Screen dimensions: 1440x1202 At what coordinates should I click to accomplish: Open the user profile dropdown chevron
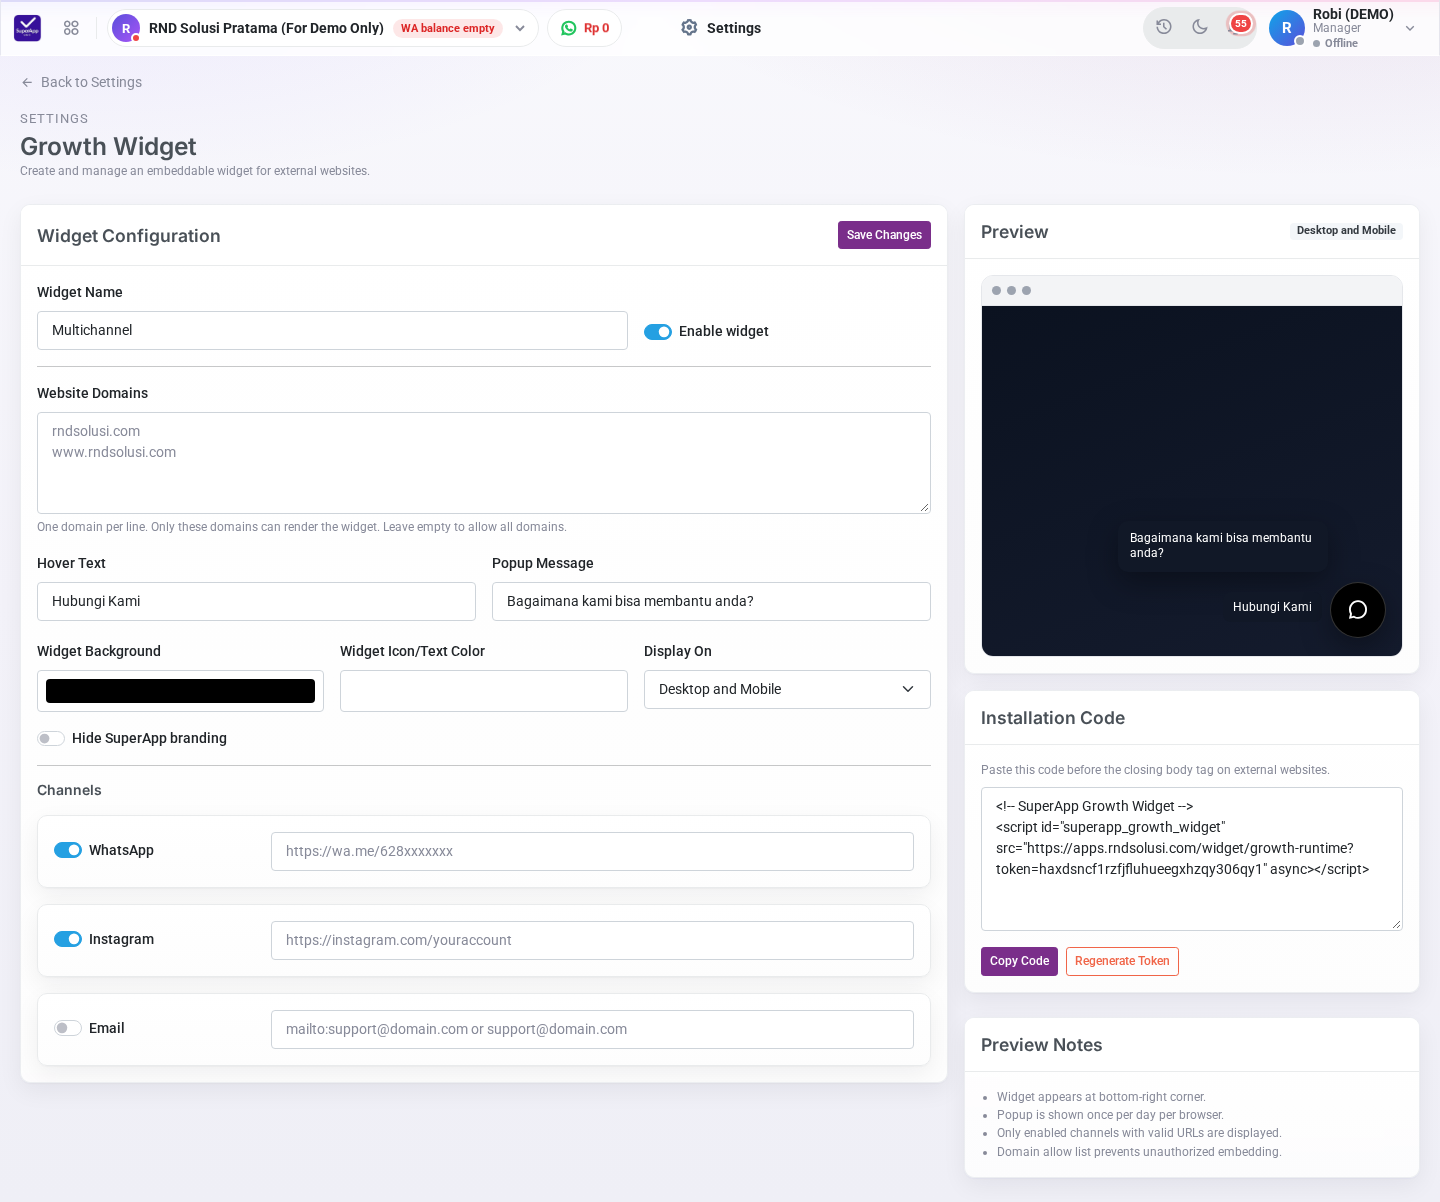pos(1410,28)
